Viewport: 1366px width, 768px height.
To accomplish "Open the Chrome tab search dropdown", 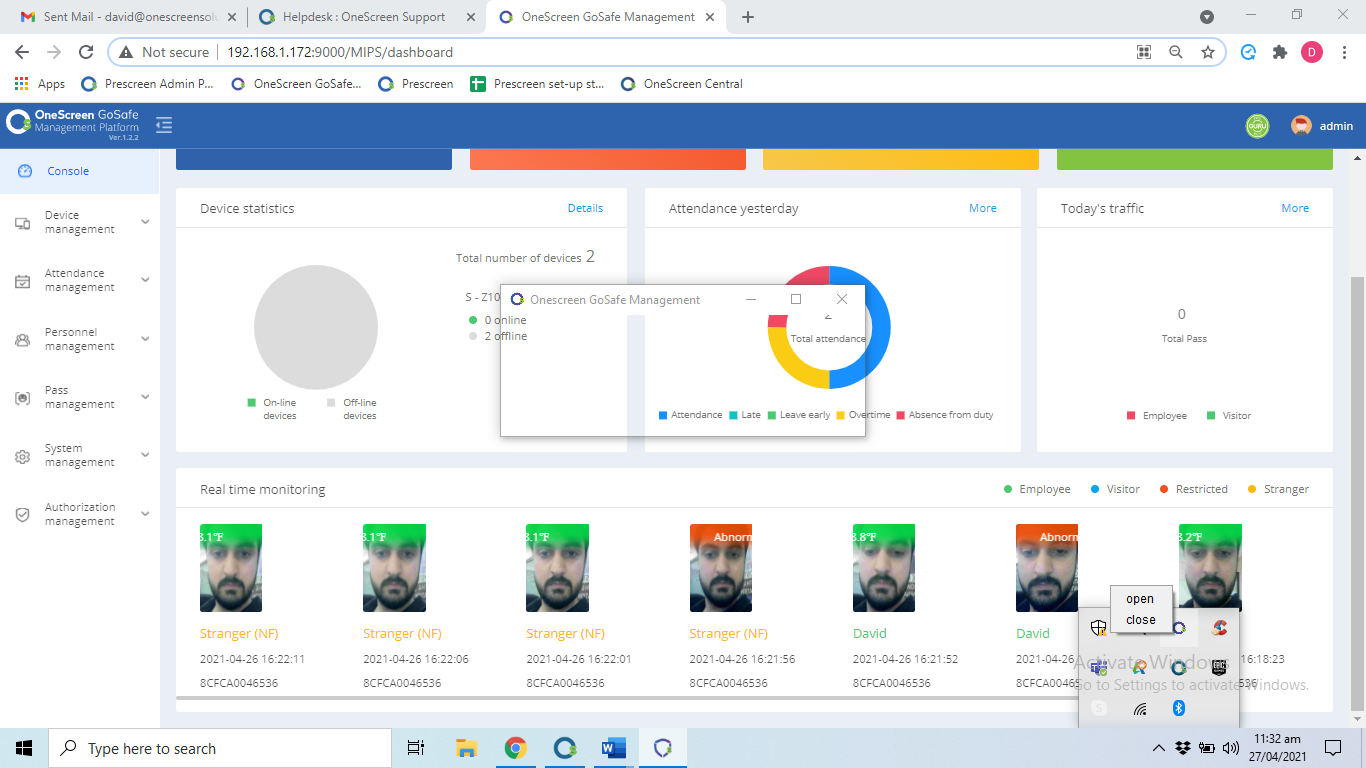I will (x=1207, y=17).
